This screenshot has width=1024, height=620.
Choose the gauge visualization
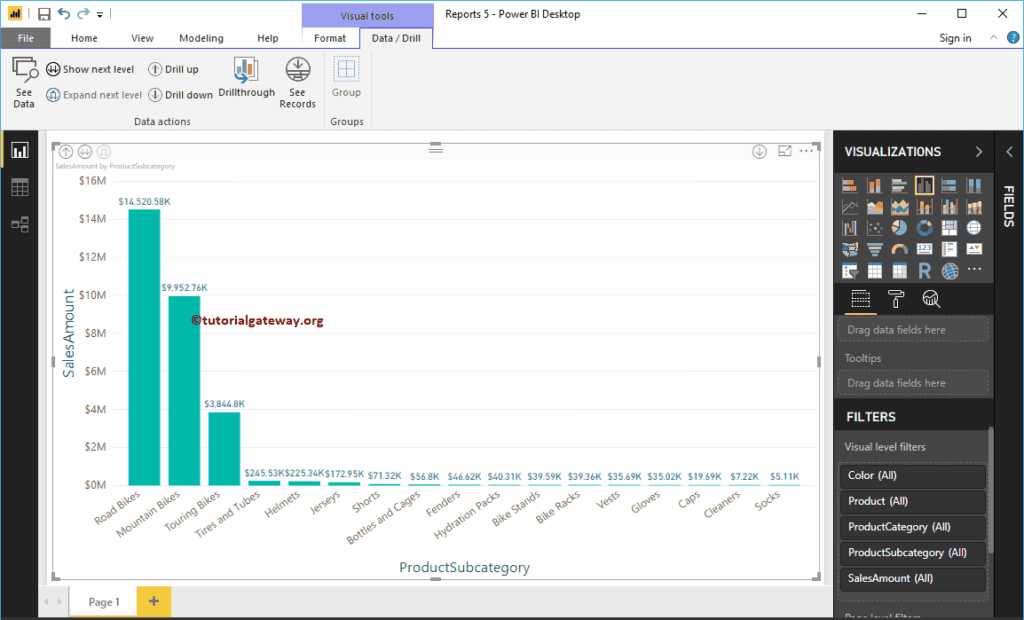pos(899,249)
